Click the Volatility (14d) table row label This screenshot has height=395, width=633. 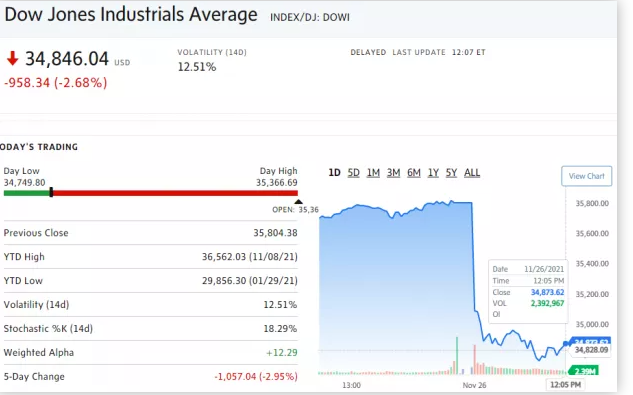[36, 305]
